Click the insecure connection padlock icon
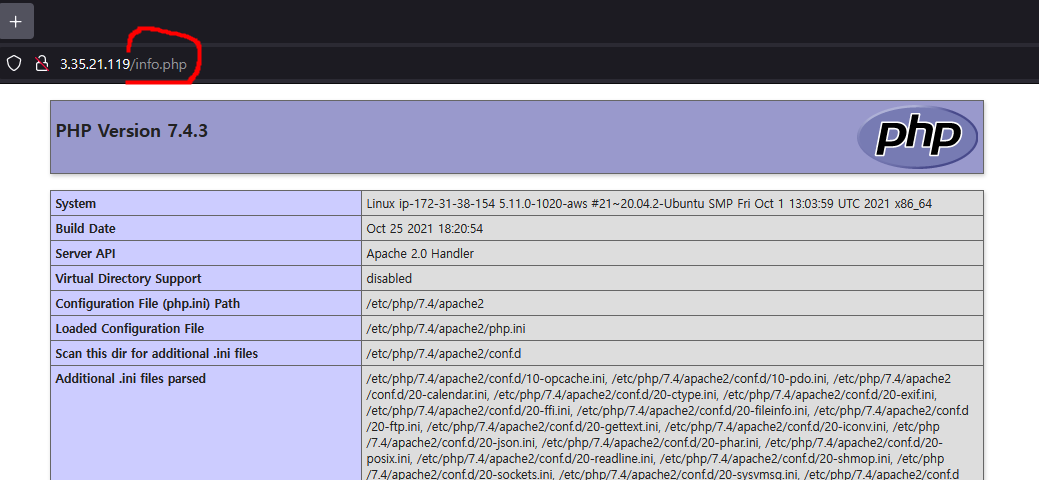The height and width of the screenshot is (480, 1039). coord(42,64)
